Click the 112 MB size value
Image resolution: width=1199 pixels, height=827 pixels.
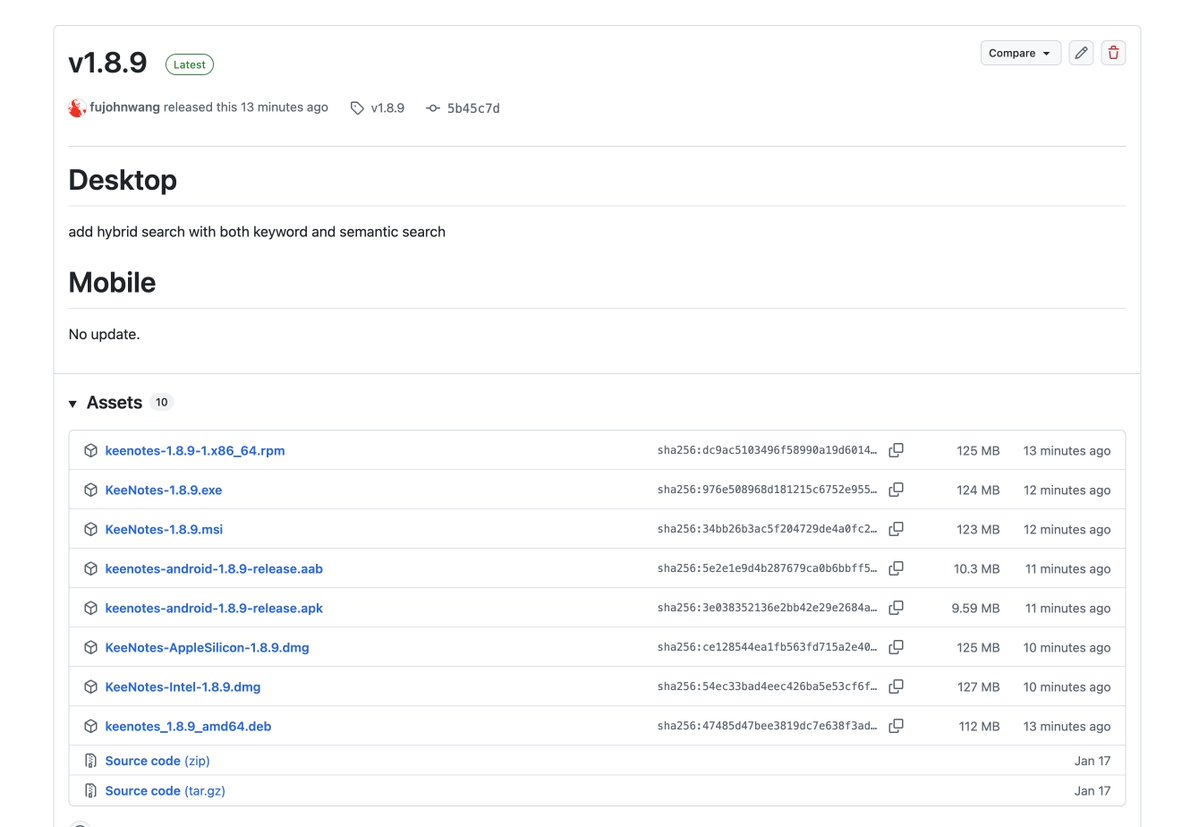980,726
